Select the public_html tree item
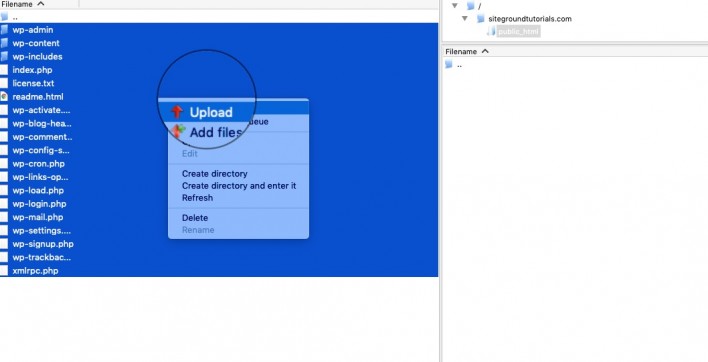Image resolution: width=708 pixels, height=362 pixels. [x=518, y=32]
